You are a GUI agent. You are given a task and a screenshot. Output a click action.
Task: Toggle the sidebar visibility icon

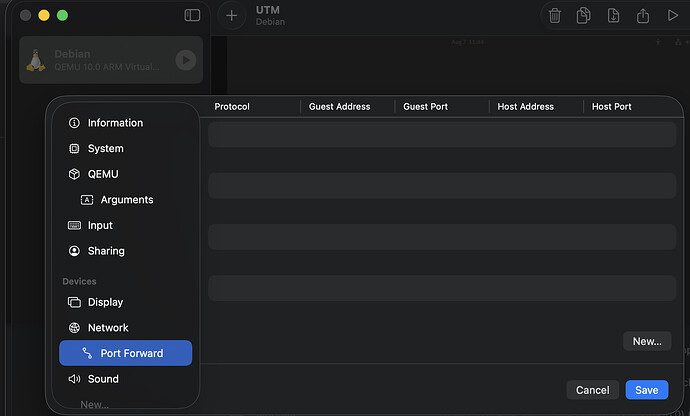192,15
